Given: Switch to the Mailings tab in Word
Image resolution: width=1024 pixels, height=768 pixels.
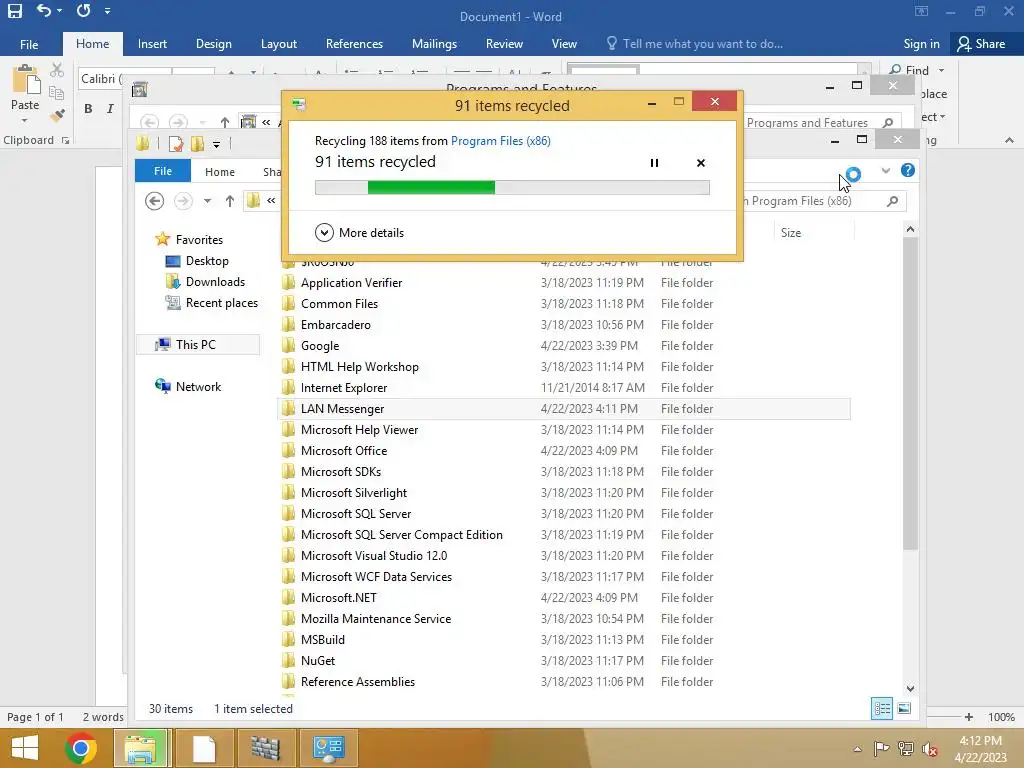Looking at the screenshot, I should pyautogui.click(x=434, y=44).
